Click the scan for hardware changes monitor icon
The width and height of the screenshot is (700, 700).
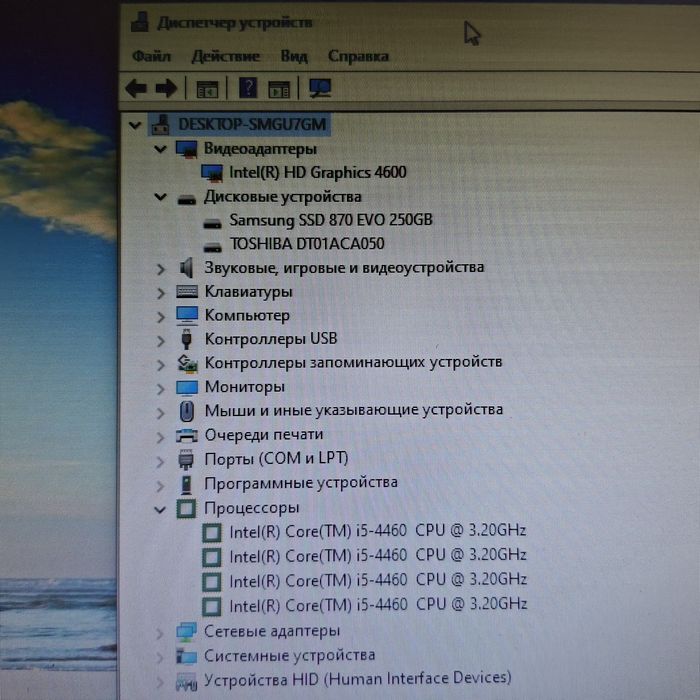click(320, 88)
